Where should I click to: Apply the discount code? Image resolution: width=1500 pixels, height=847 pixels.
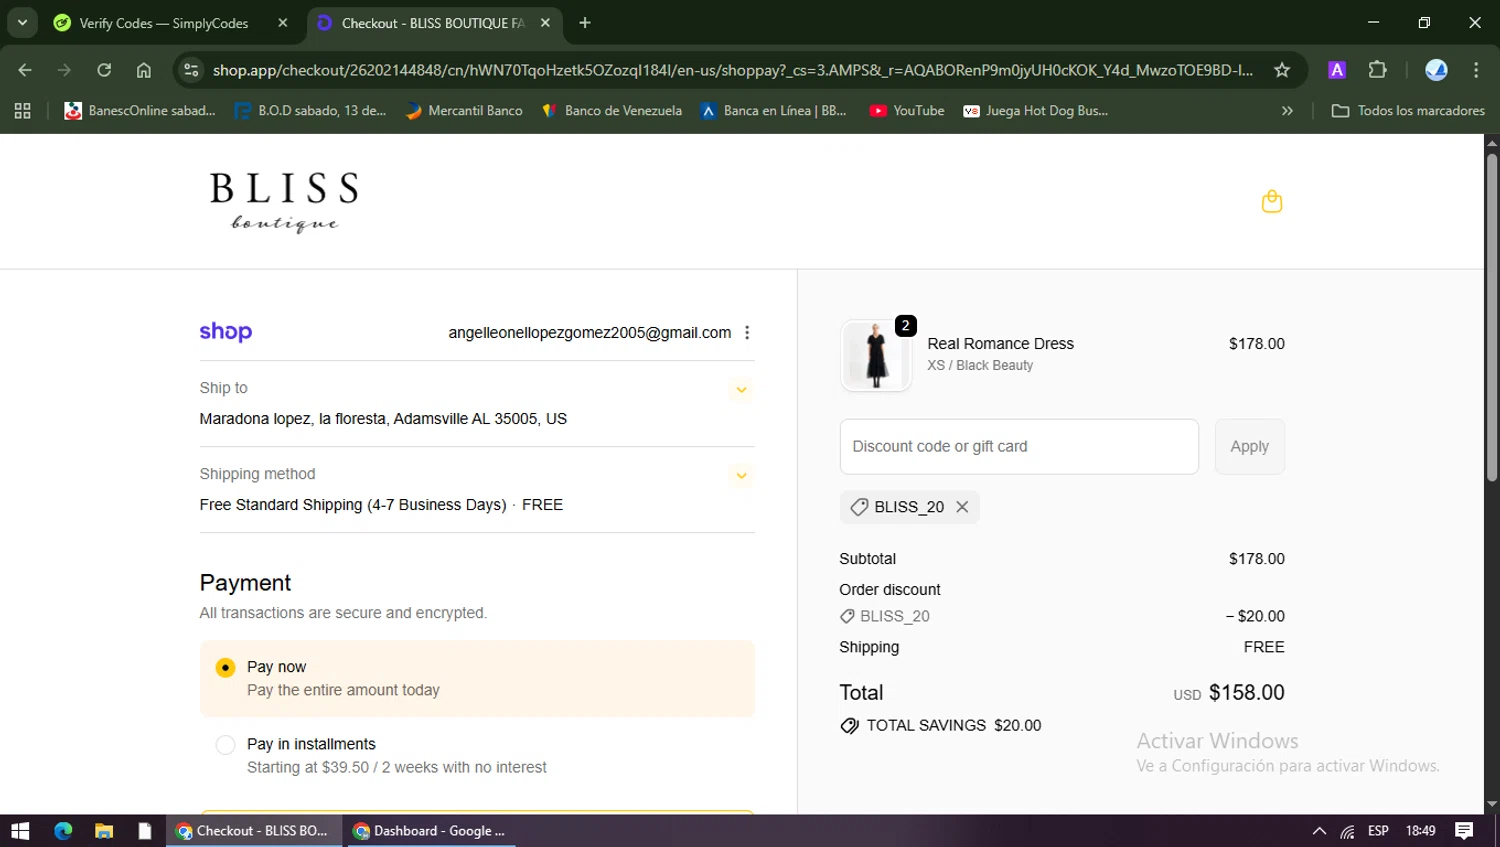1250,447
